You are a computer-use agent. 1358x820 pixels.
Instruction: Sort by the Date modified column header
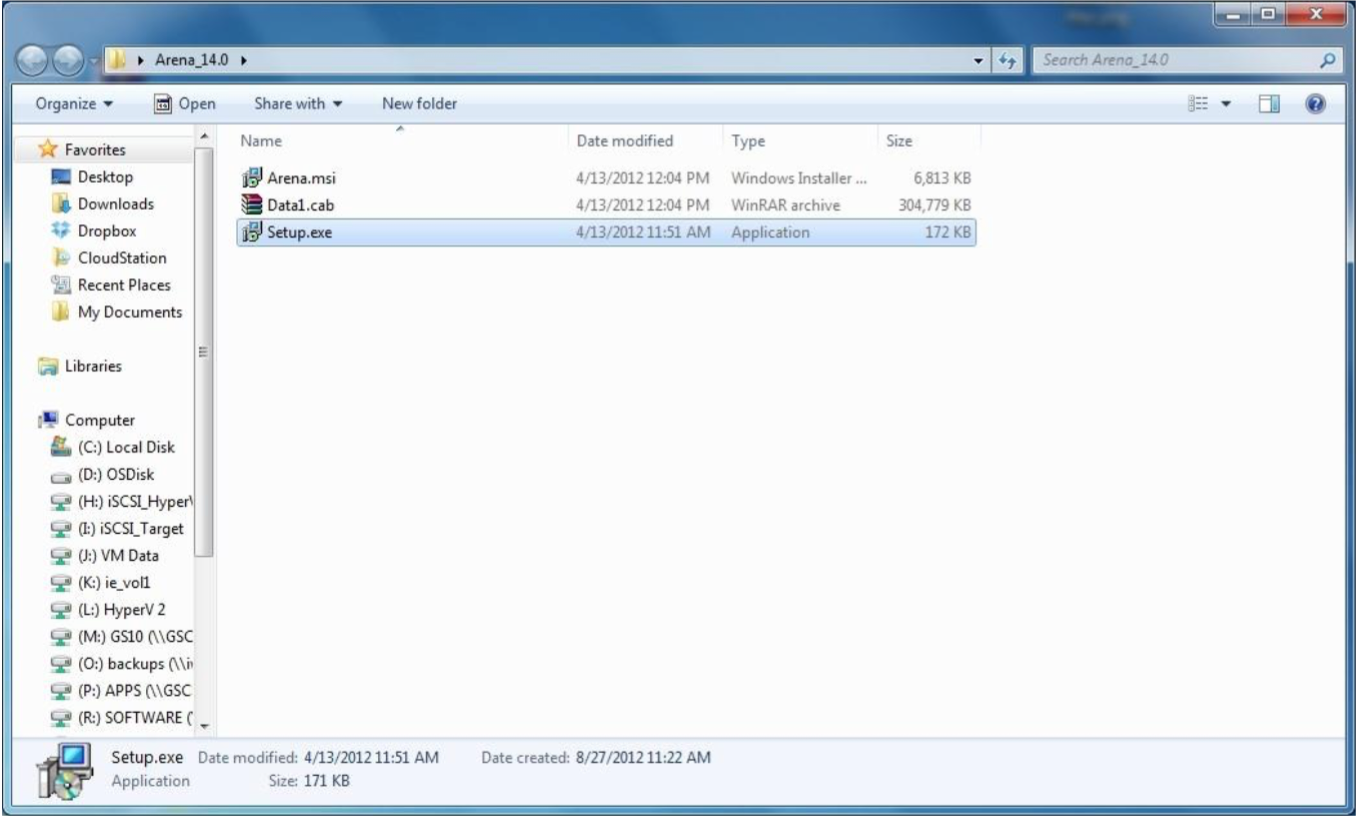coord(646,141)
